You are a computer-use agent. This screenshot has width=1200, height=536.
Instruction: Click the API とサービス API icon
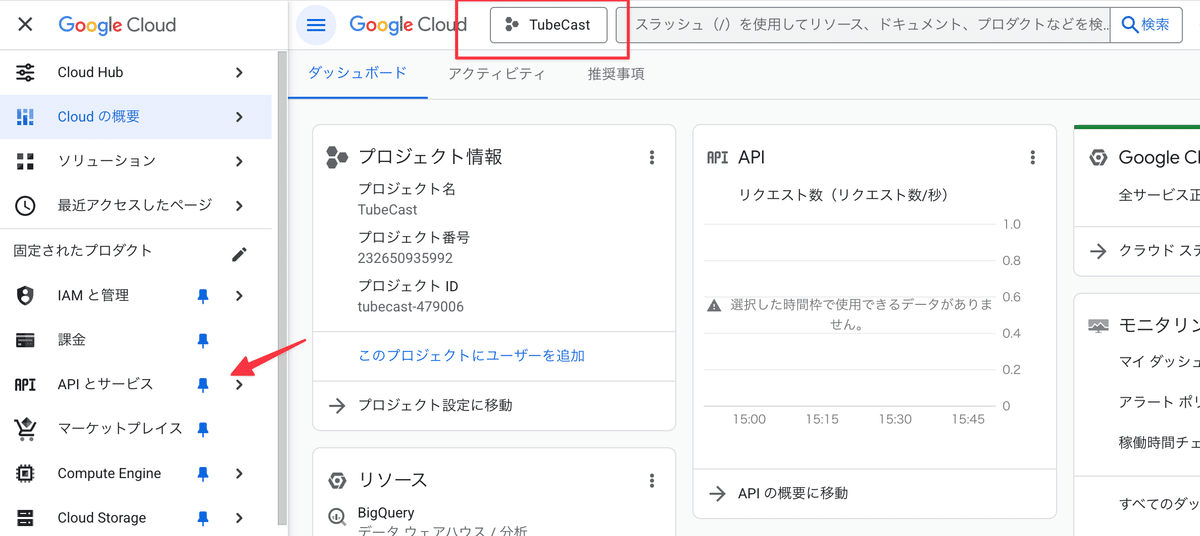[x=25, y=384]
